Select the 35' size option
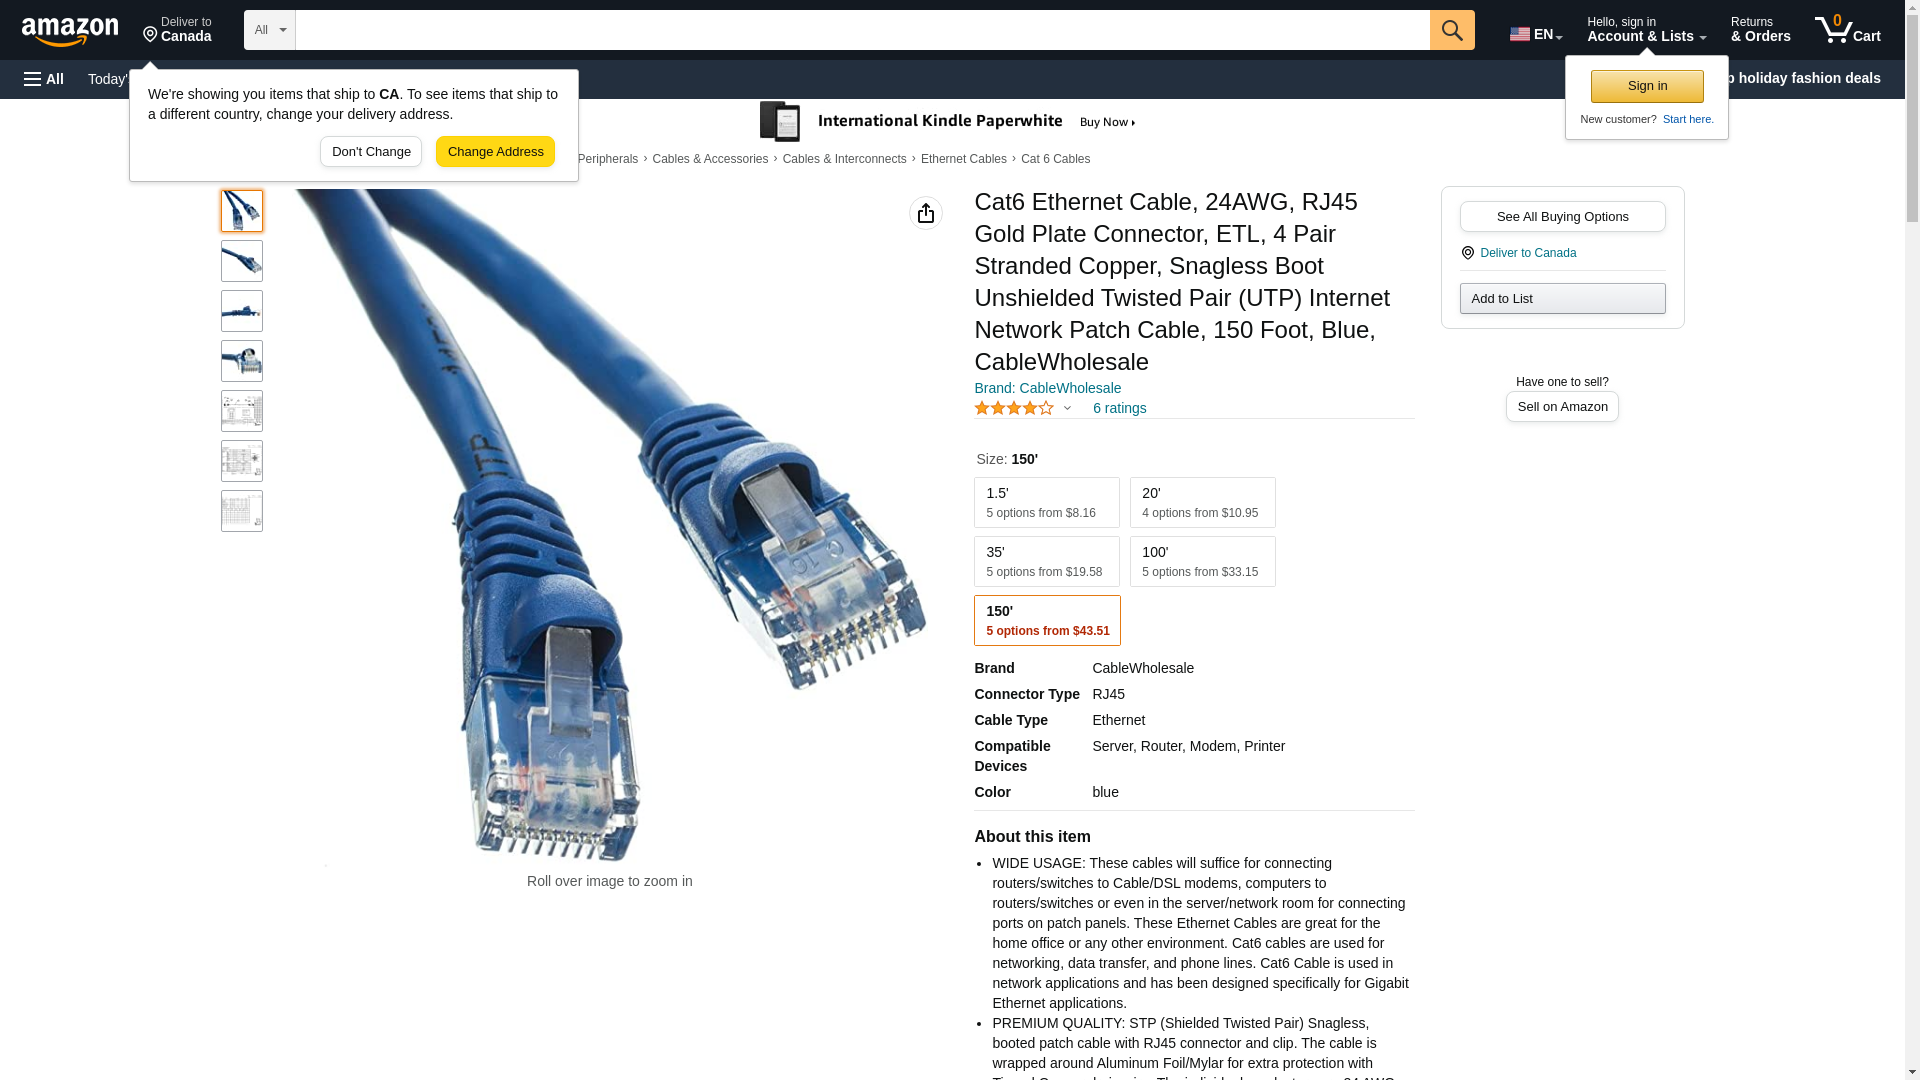This screenshot has width=1920, height=1080. [1047, 562]
